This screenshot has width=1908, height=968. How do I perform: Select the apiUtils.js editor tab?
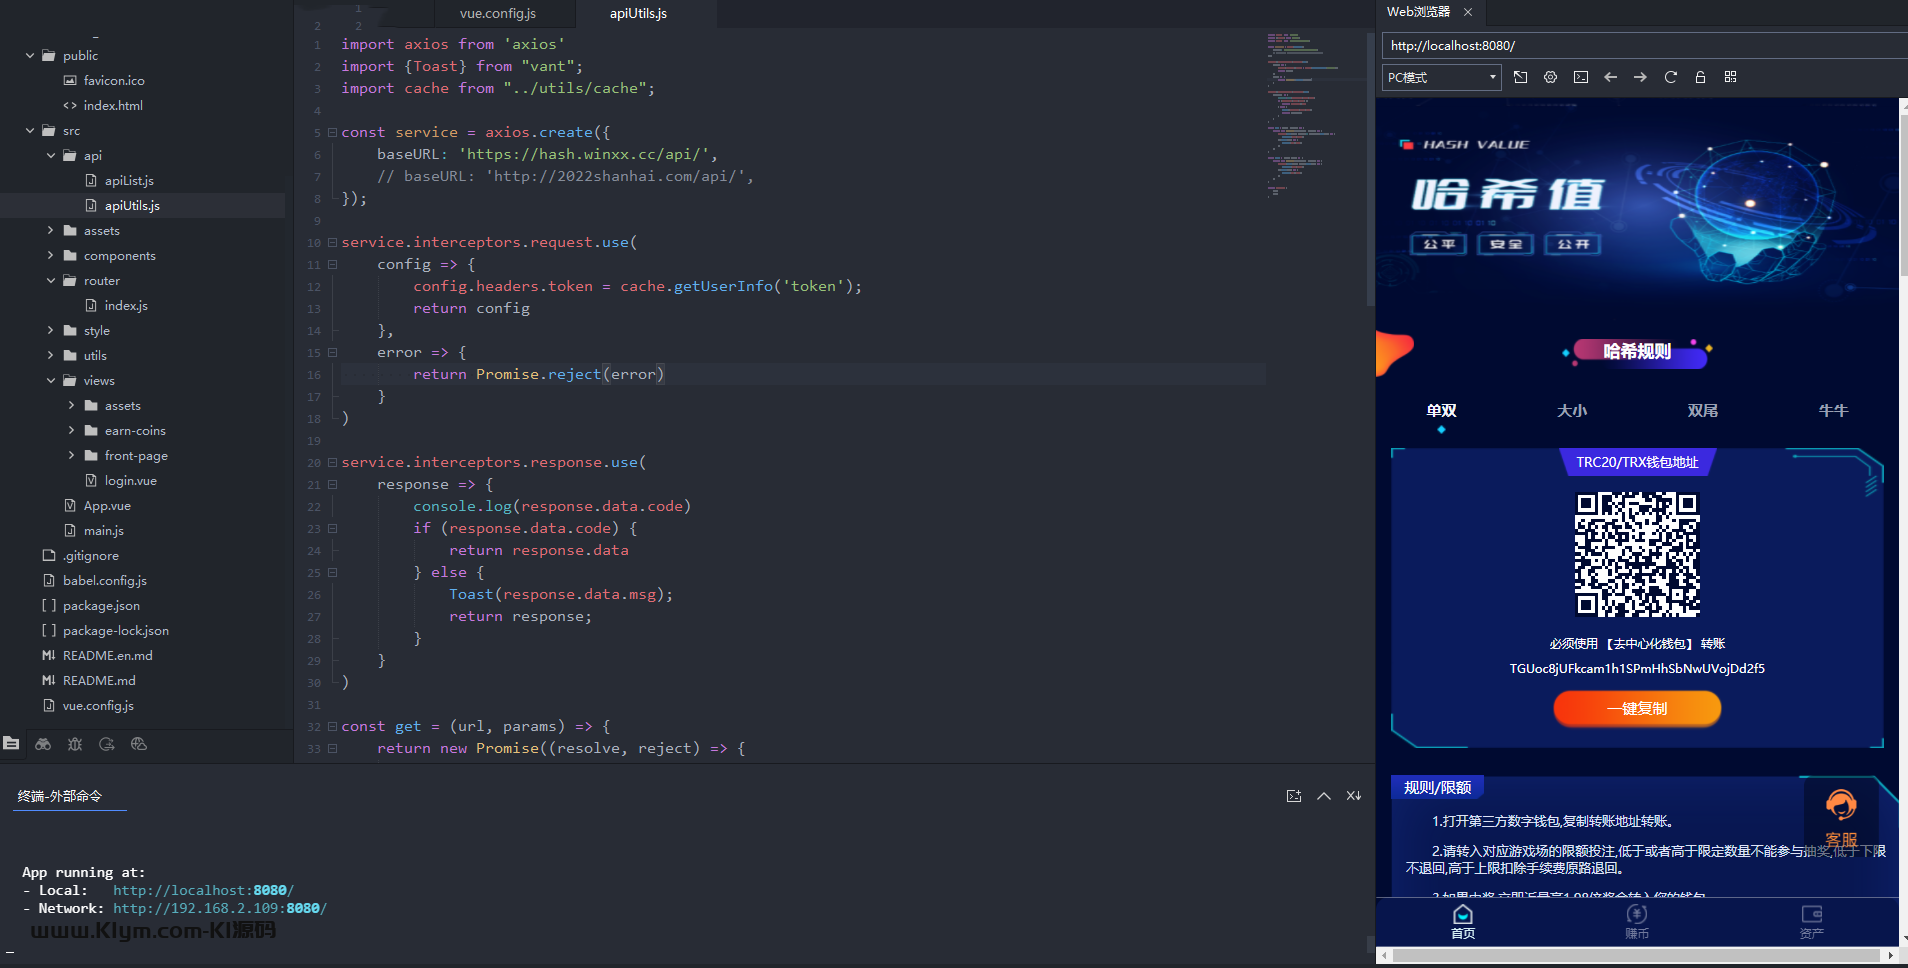pyautogui.click(x=638, y=13)
